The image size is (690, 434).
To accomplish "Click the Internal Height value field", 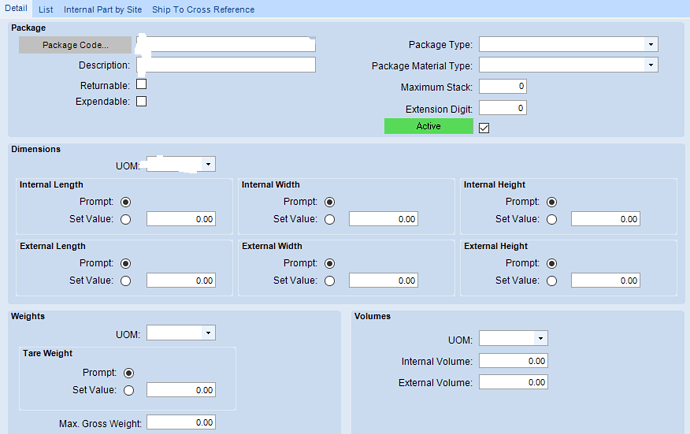I will (x=606, y=219).
